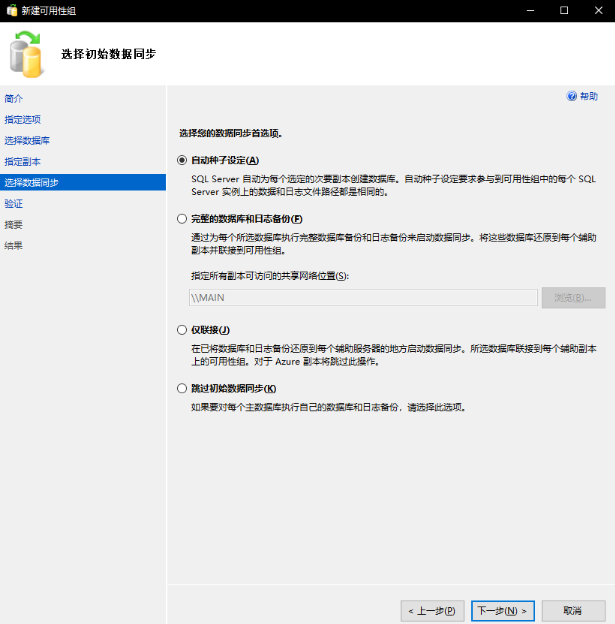
Task: Click the availability group wizard header icon
Action: (28, 53)
